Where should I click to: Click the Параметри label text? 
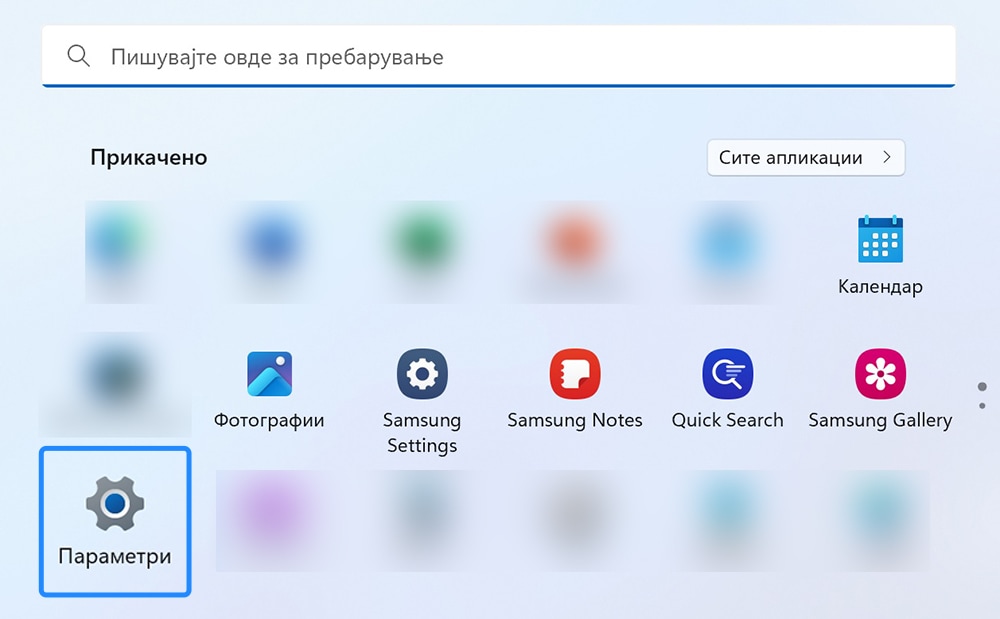(115, 557)
